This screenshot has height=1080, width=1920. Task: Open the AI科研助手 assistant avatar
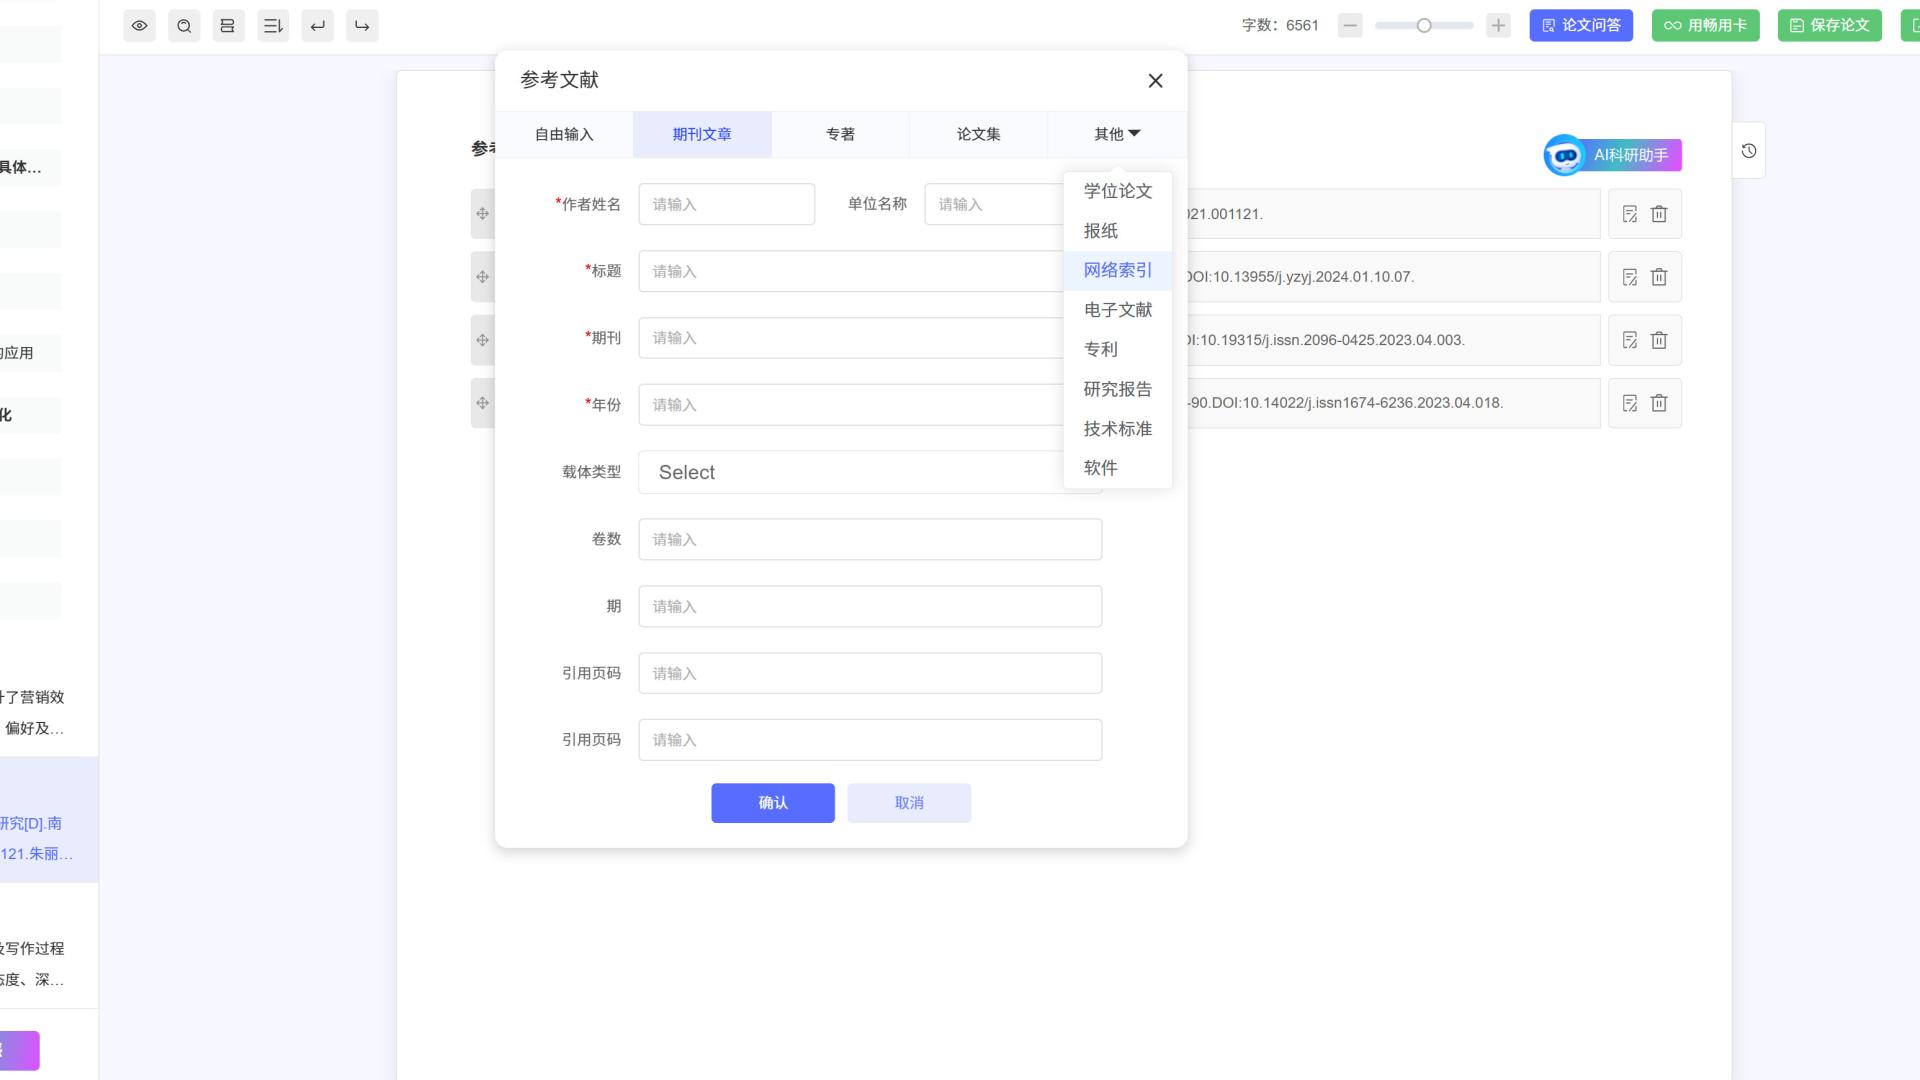[1564, 155]
